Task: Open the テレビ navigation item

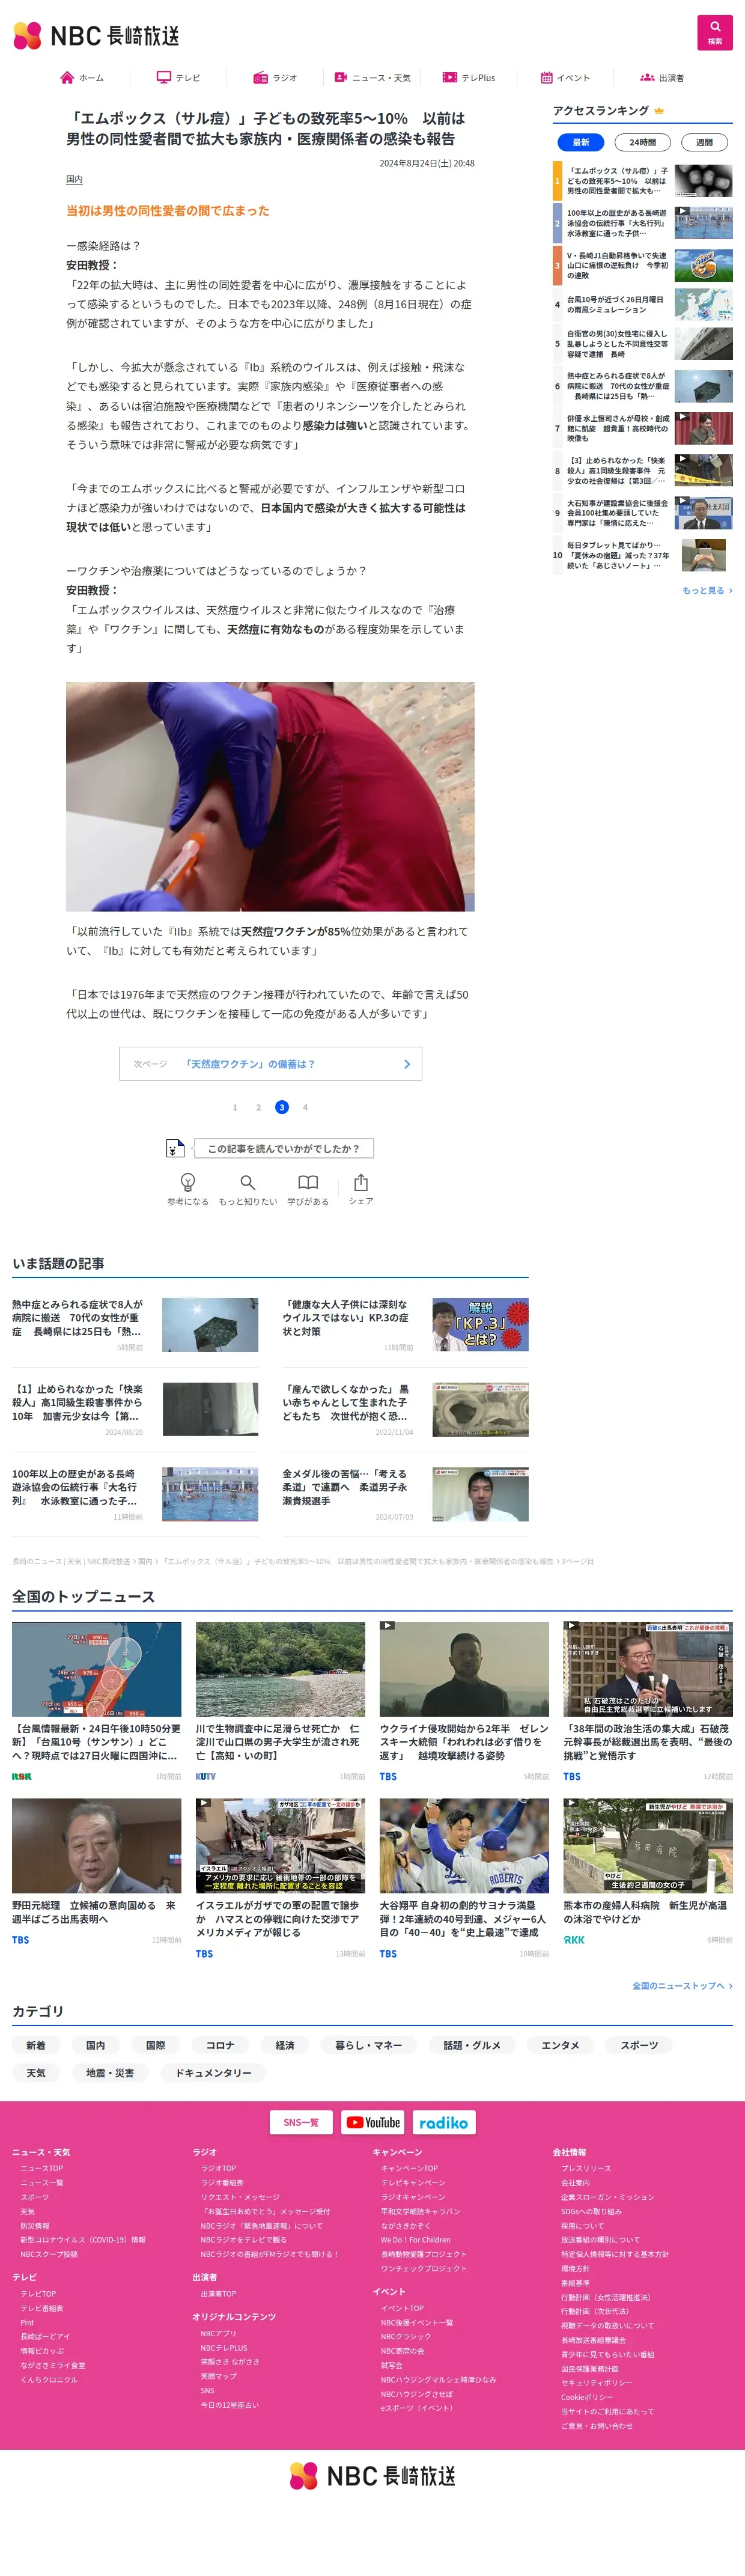Action: pyautogui.click(x=178, y=78)
